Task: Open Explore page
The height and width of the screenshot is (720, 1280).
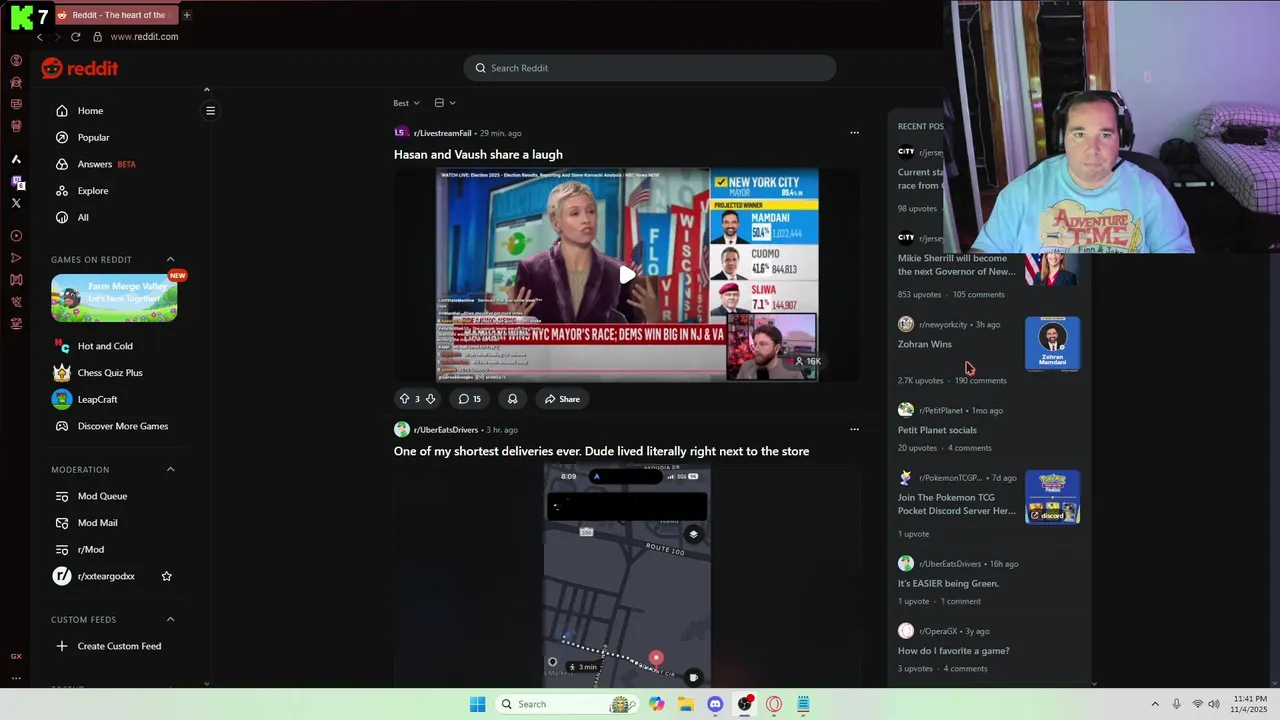Action: tap(93, 191)
